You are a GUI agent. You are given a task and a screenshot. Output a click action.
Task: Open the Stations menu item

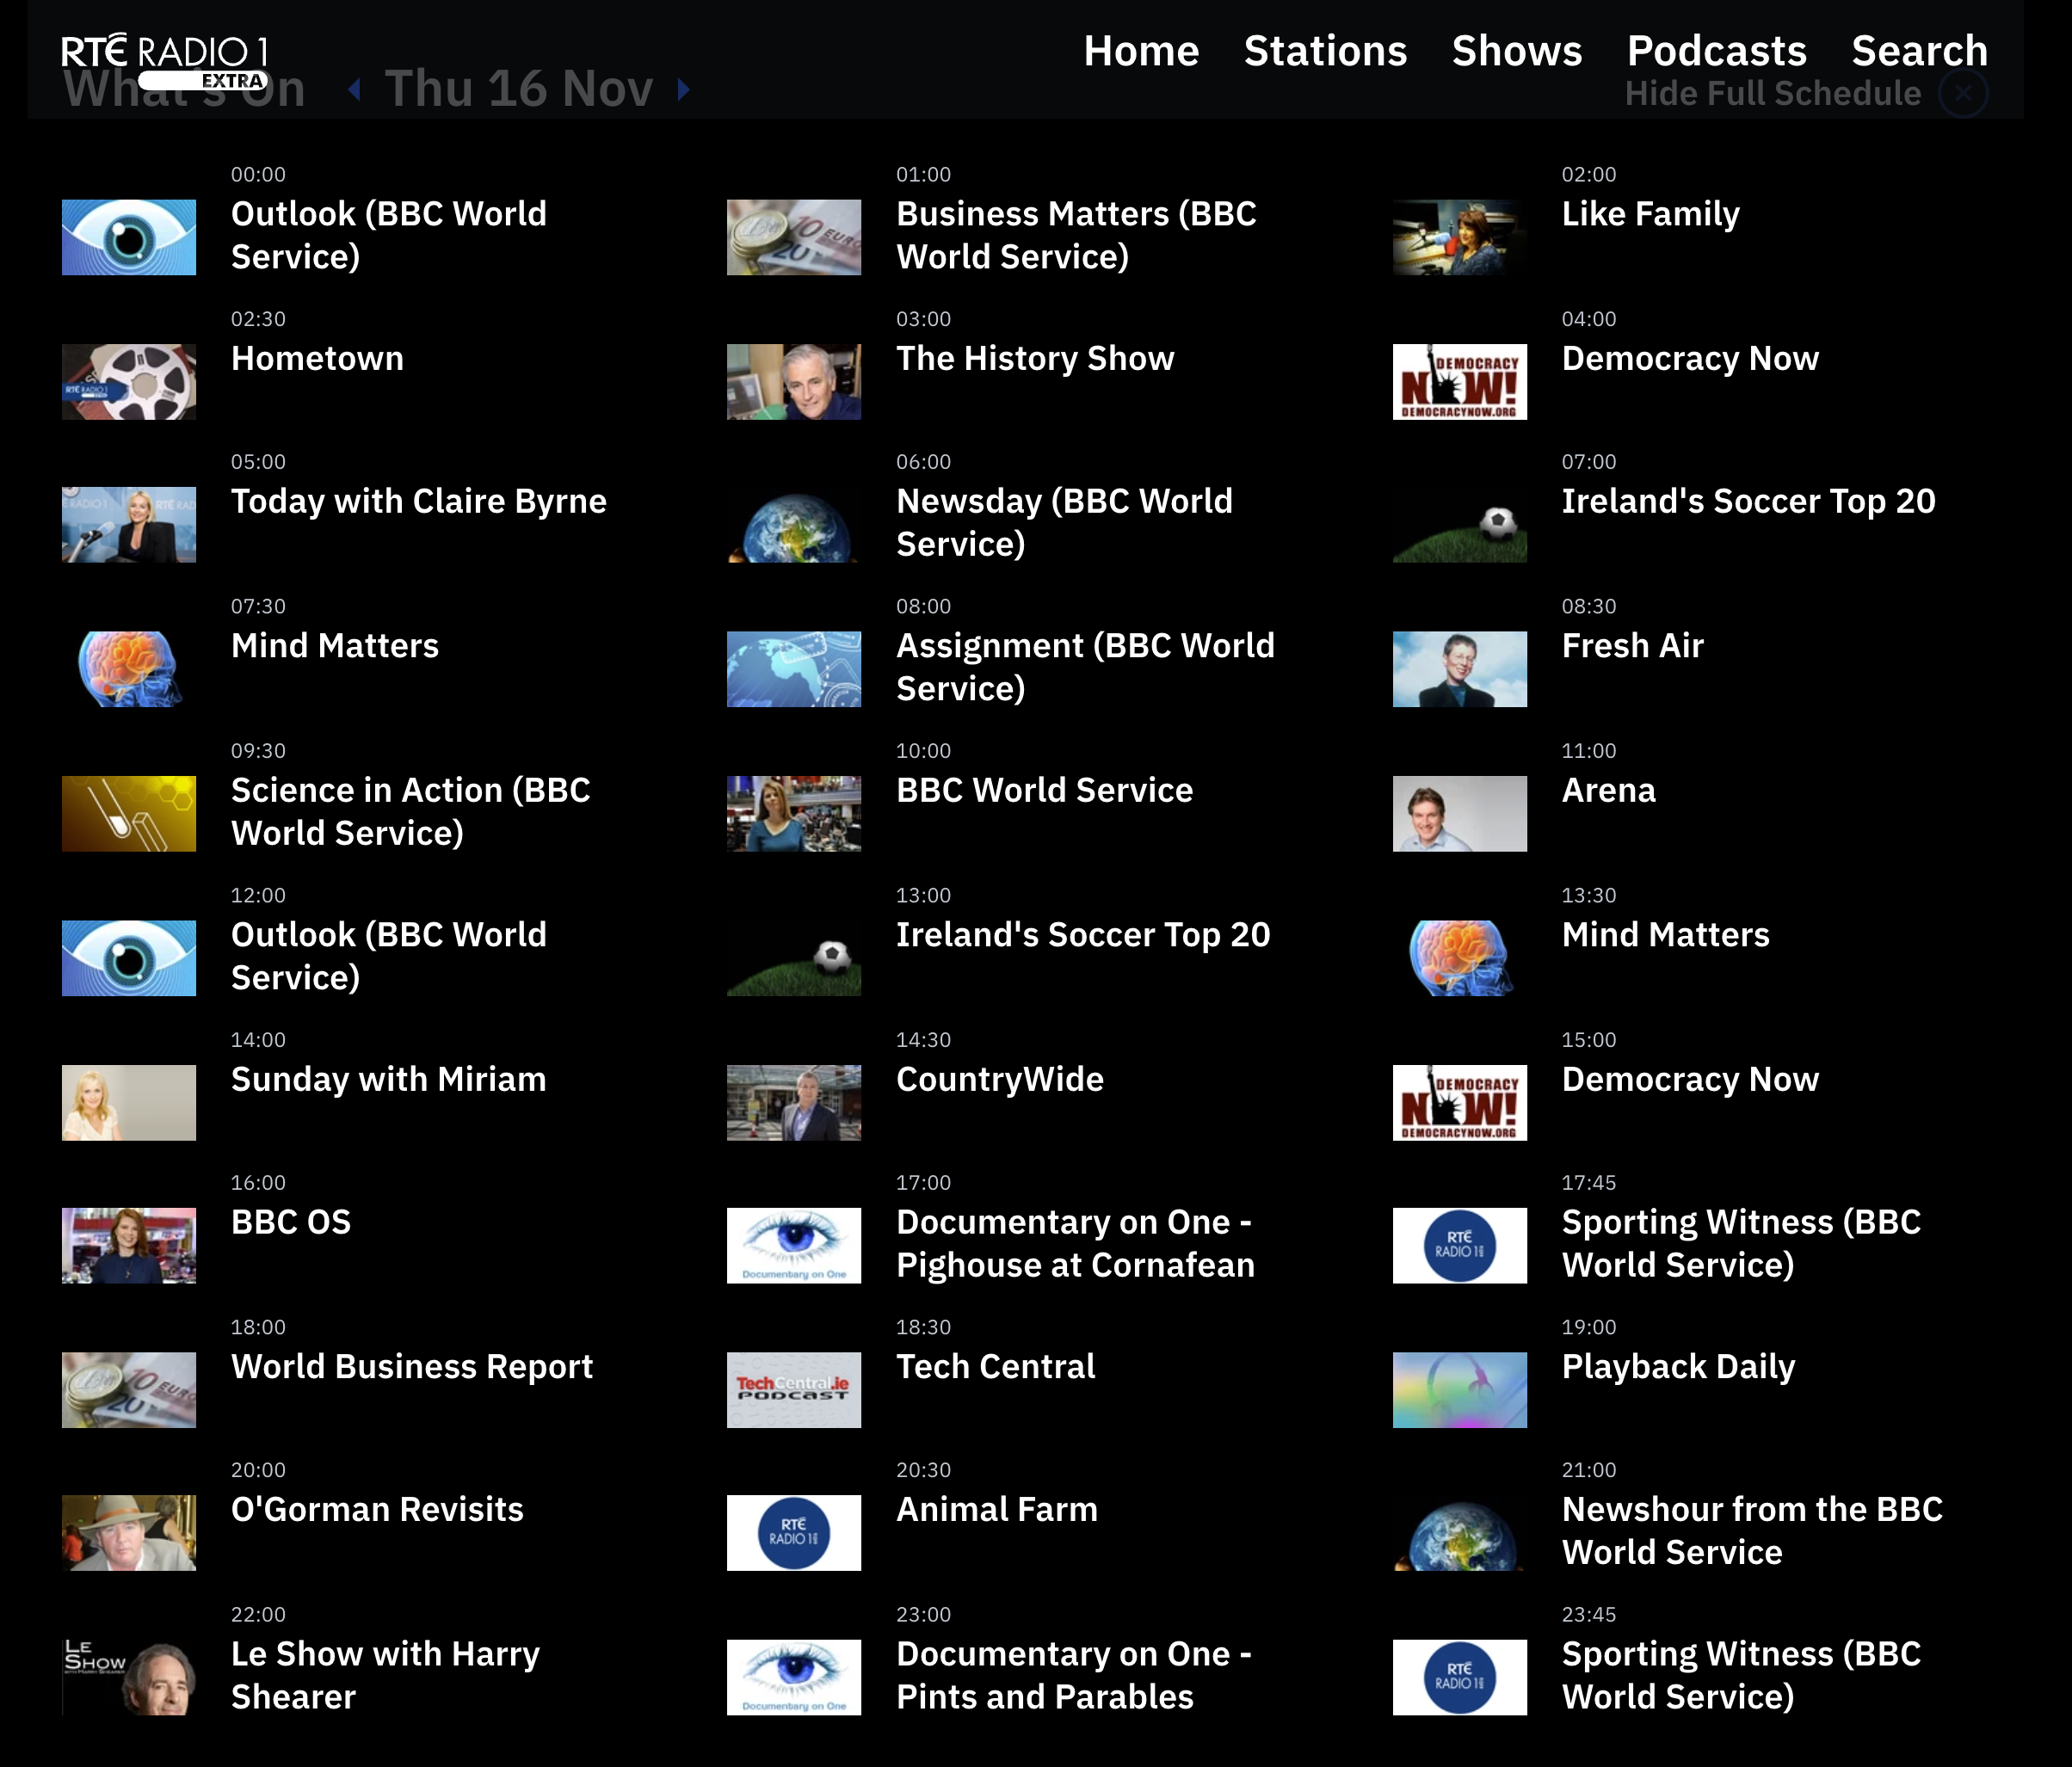click(1325, 51)
